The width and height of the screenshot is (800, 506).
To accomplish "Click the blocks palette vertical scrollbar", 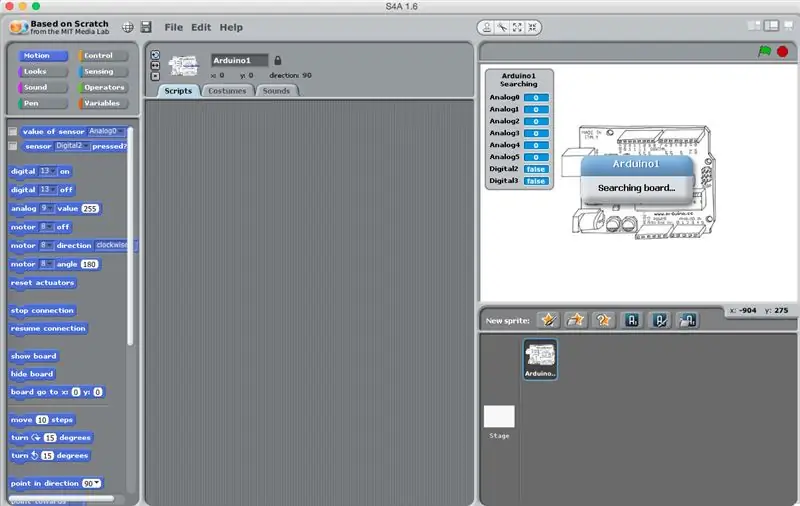I will click(130, 236).
